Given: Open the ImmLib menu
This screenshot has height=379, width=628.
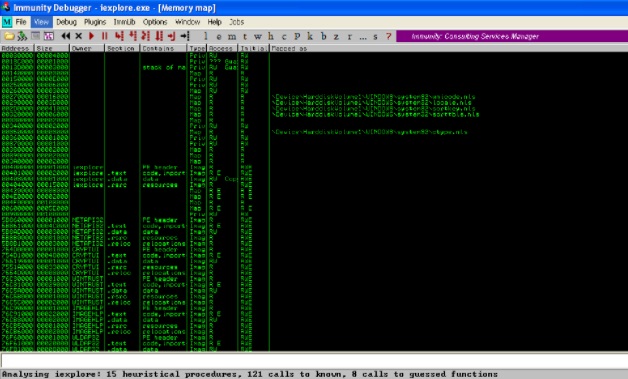Looking at the screenshot, I should coord(124,22).
